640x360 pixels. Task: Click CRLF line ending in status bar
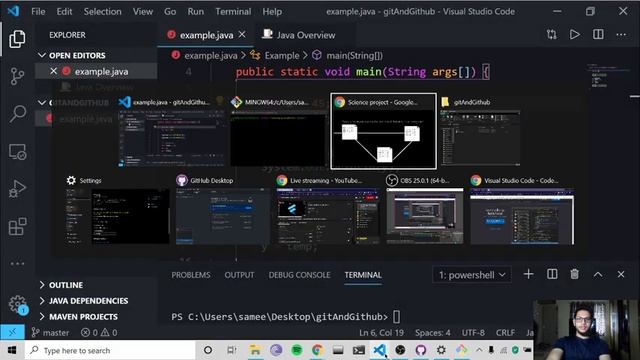point(505,333)
